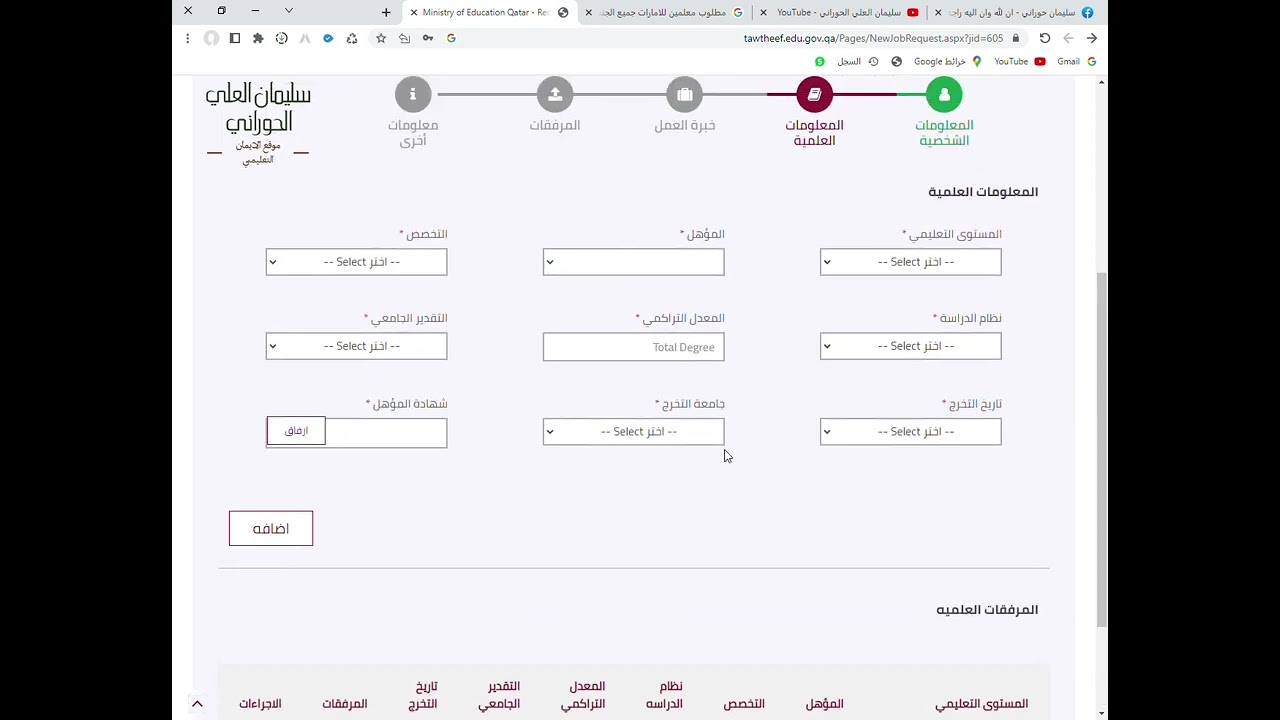Click the other information step icon
The image size is (1280, 720).
tap(412, 94)
